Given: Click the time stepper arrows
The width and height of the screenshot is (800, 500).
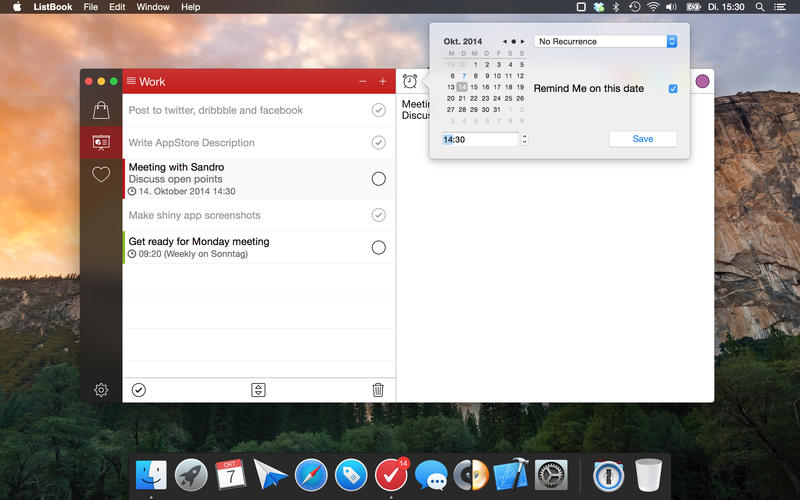Looking at the screenshot, I should [x=524, y=139].
